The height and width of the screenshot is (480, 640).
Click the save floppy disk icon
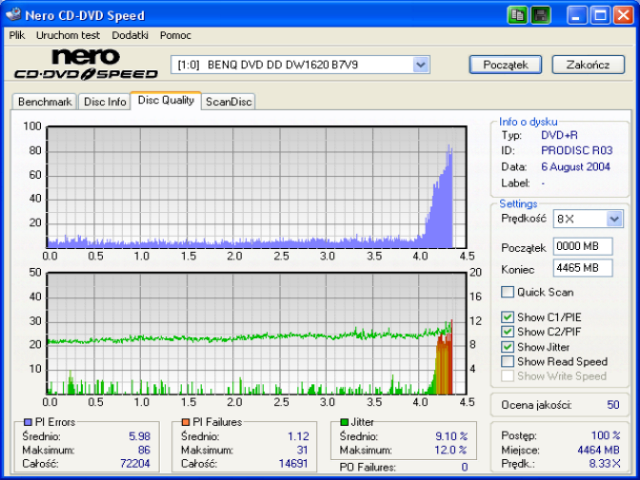[x=541, y=16]
